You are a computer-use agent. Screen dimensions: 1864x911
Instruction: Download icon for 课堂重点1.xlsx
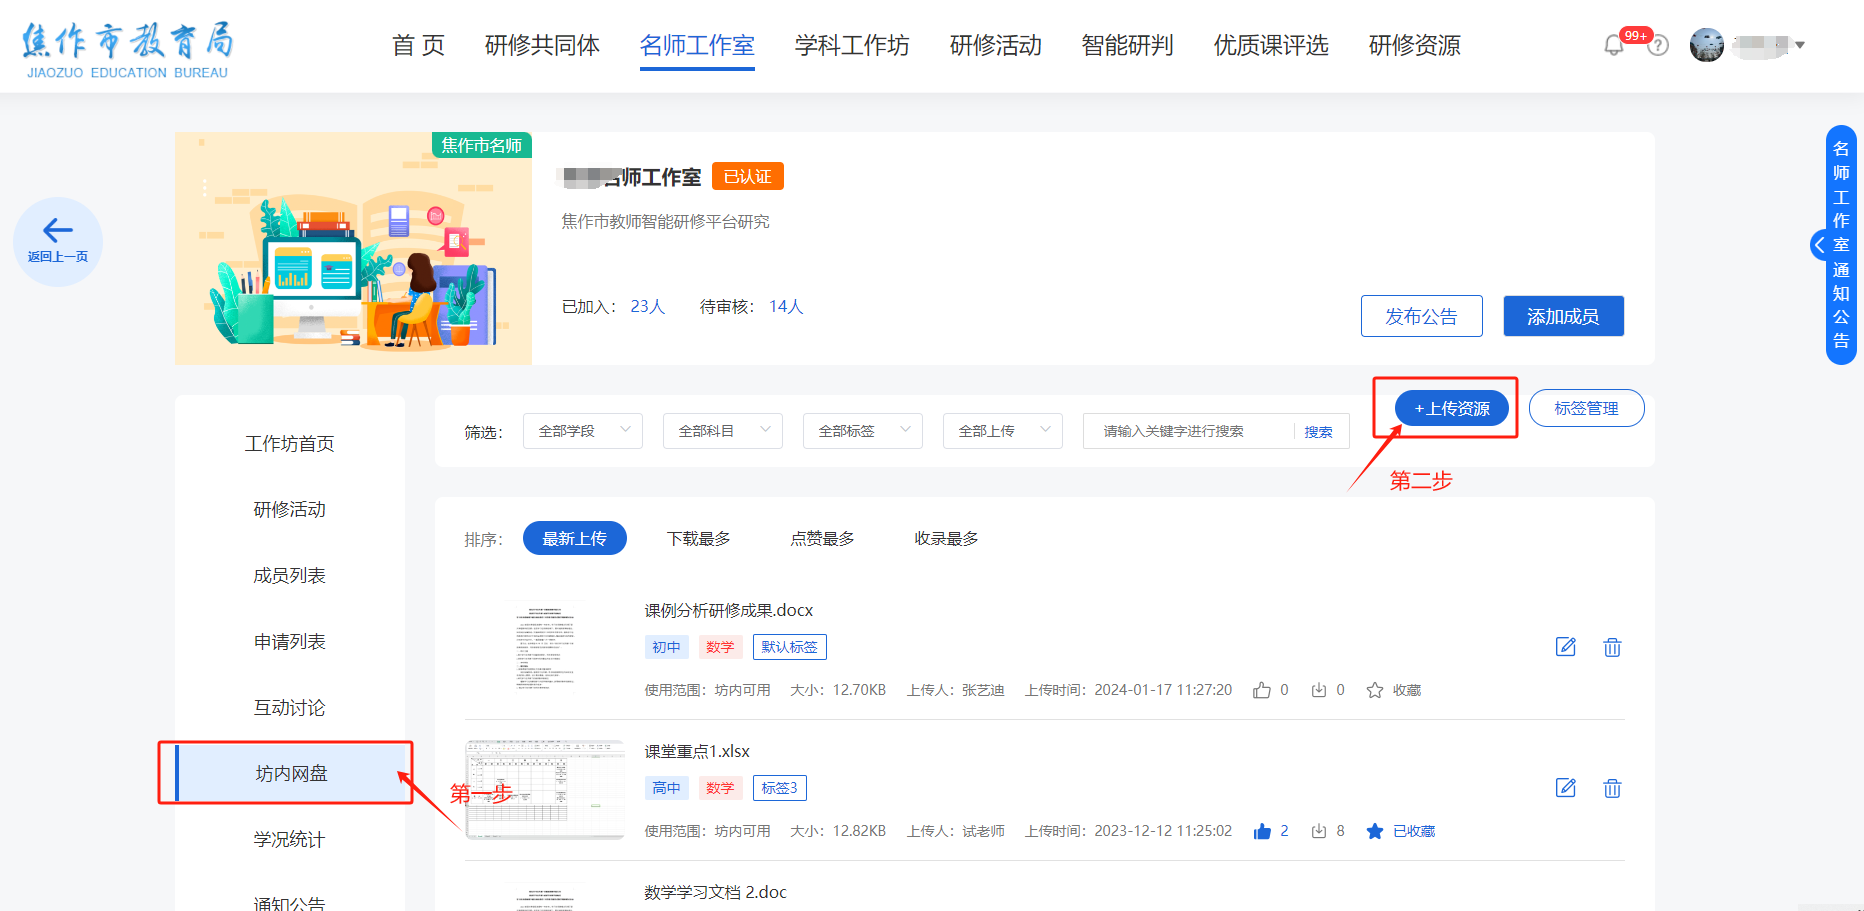[x=1319, y=831]
